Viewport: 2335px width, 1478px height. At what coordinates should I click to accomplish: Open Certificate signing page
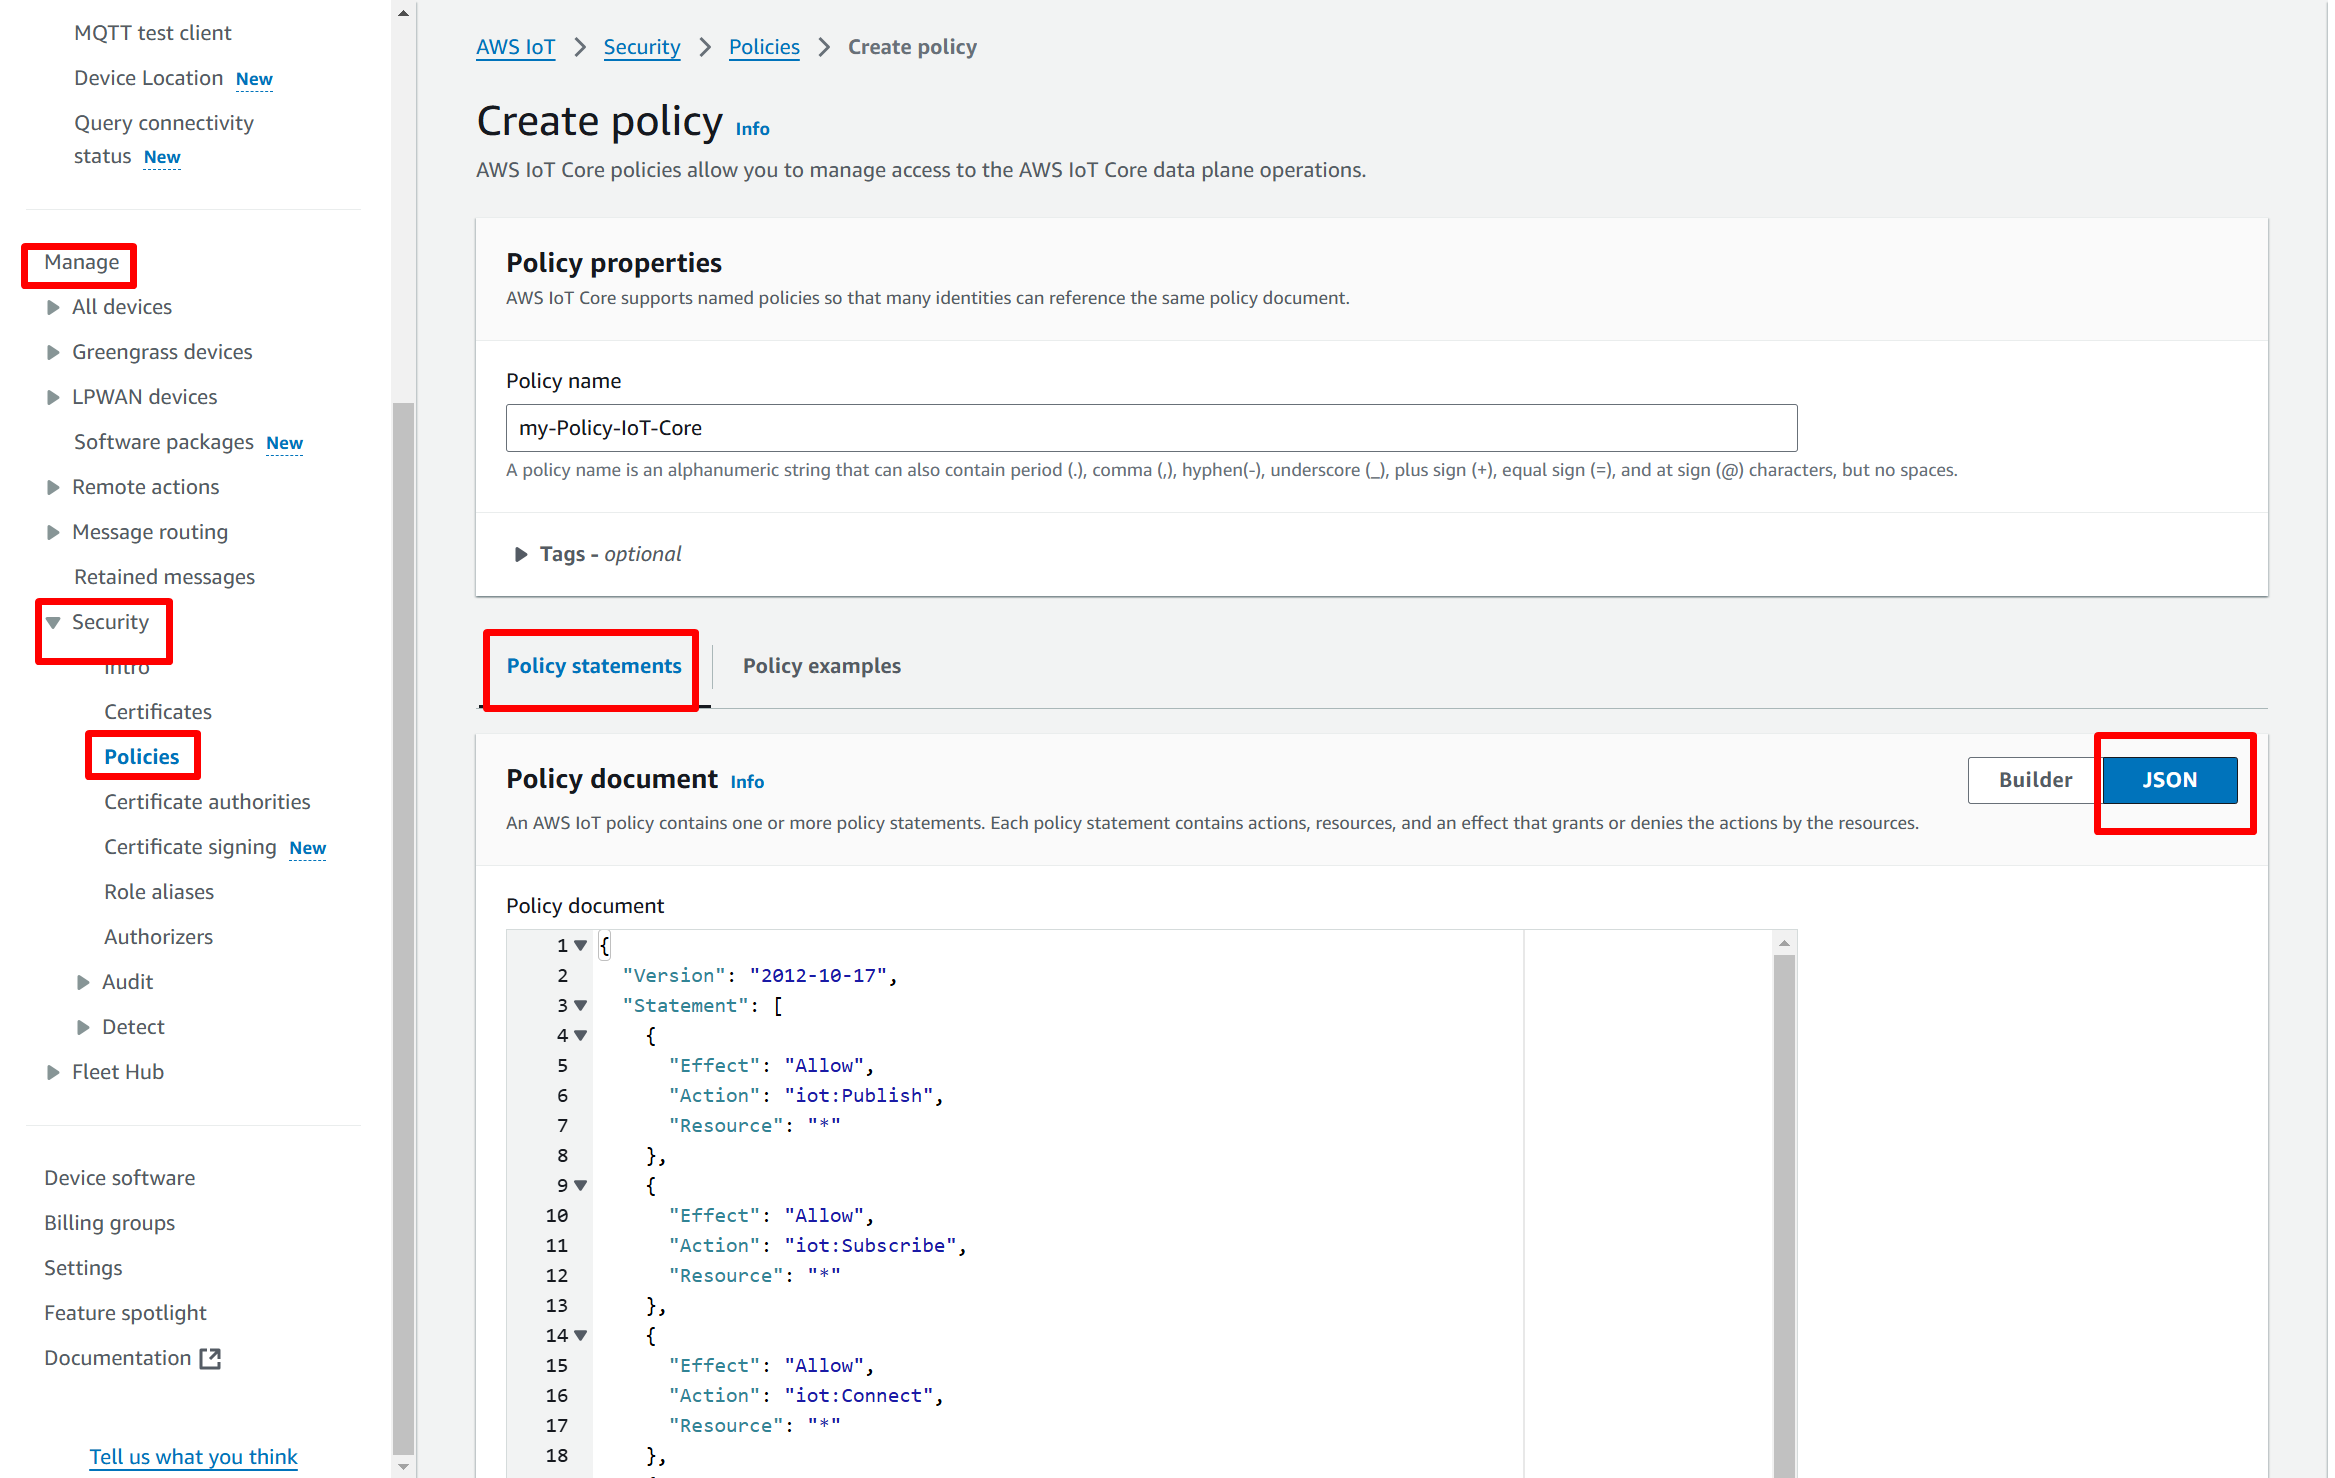pos(190,847)
